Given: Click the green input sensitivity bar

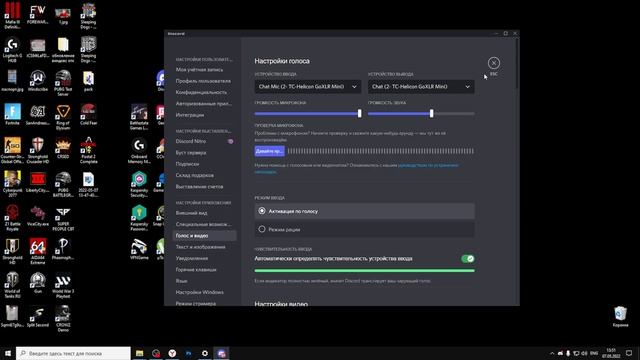Looking at the screenshot, I should 364,271.
